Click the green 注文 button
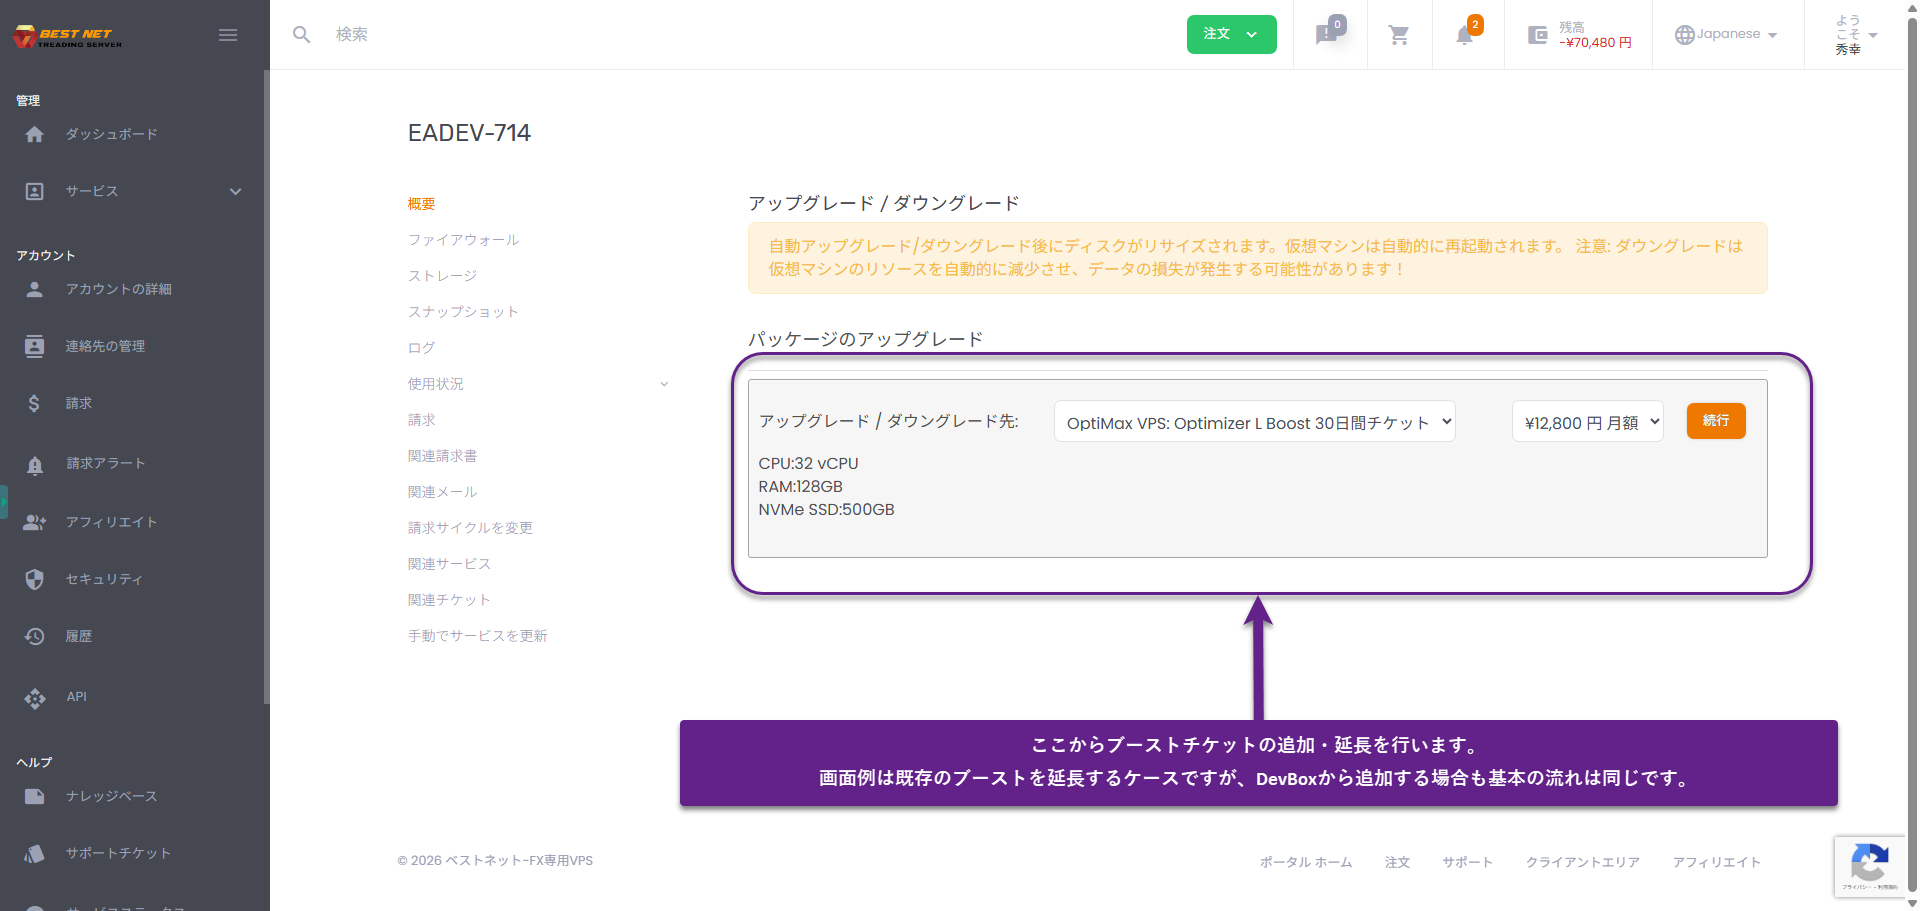Viewport: 1920px width, 911px height. tap(1231, 34)
